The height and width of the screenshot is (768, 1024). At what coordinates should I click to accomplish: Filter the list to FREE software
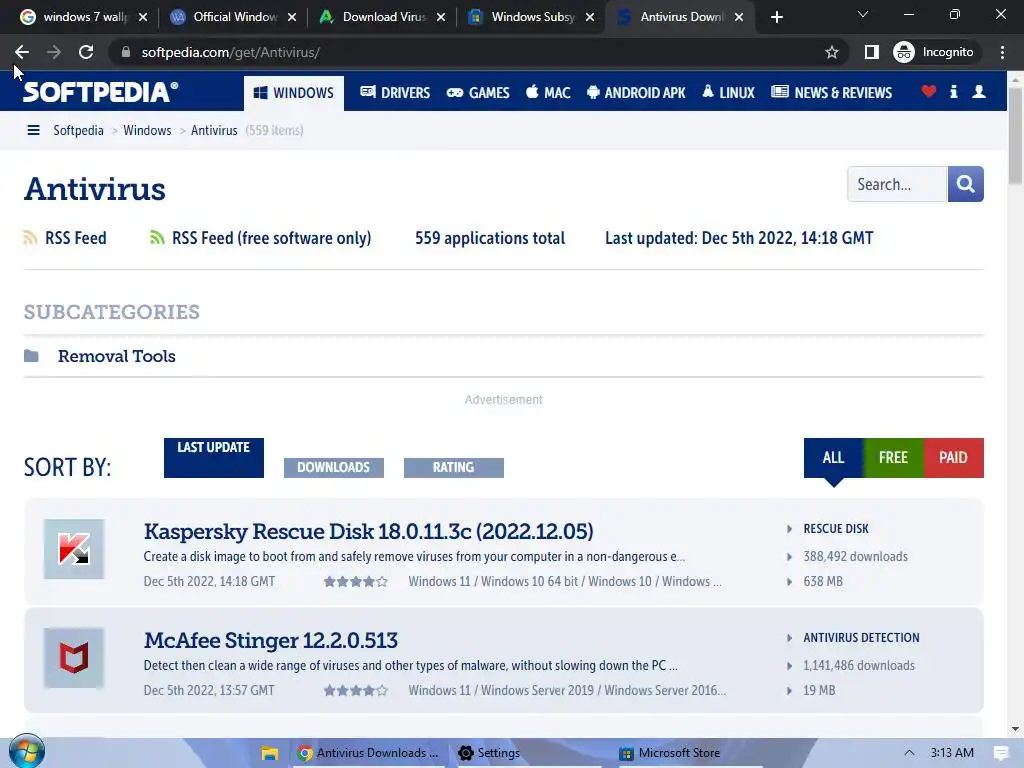[893, 458]
